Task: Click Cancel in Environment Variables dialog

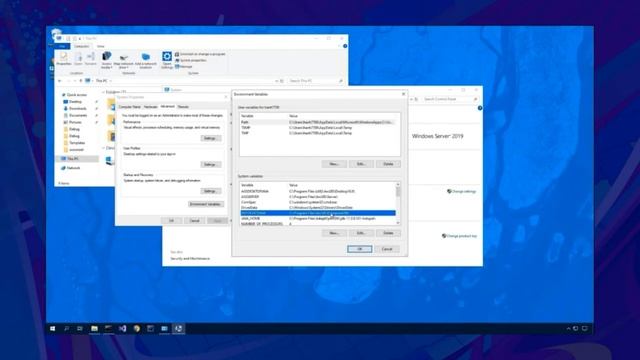Action: [x=387, y=249]
